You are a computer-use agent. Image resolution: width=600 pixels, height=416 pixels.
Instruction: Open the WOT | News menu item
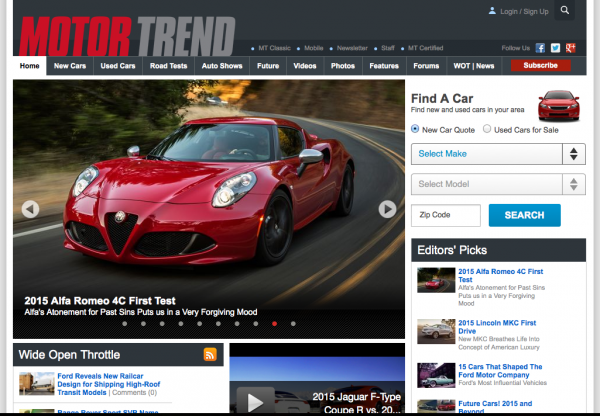point(474,66)
